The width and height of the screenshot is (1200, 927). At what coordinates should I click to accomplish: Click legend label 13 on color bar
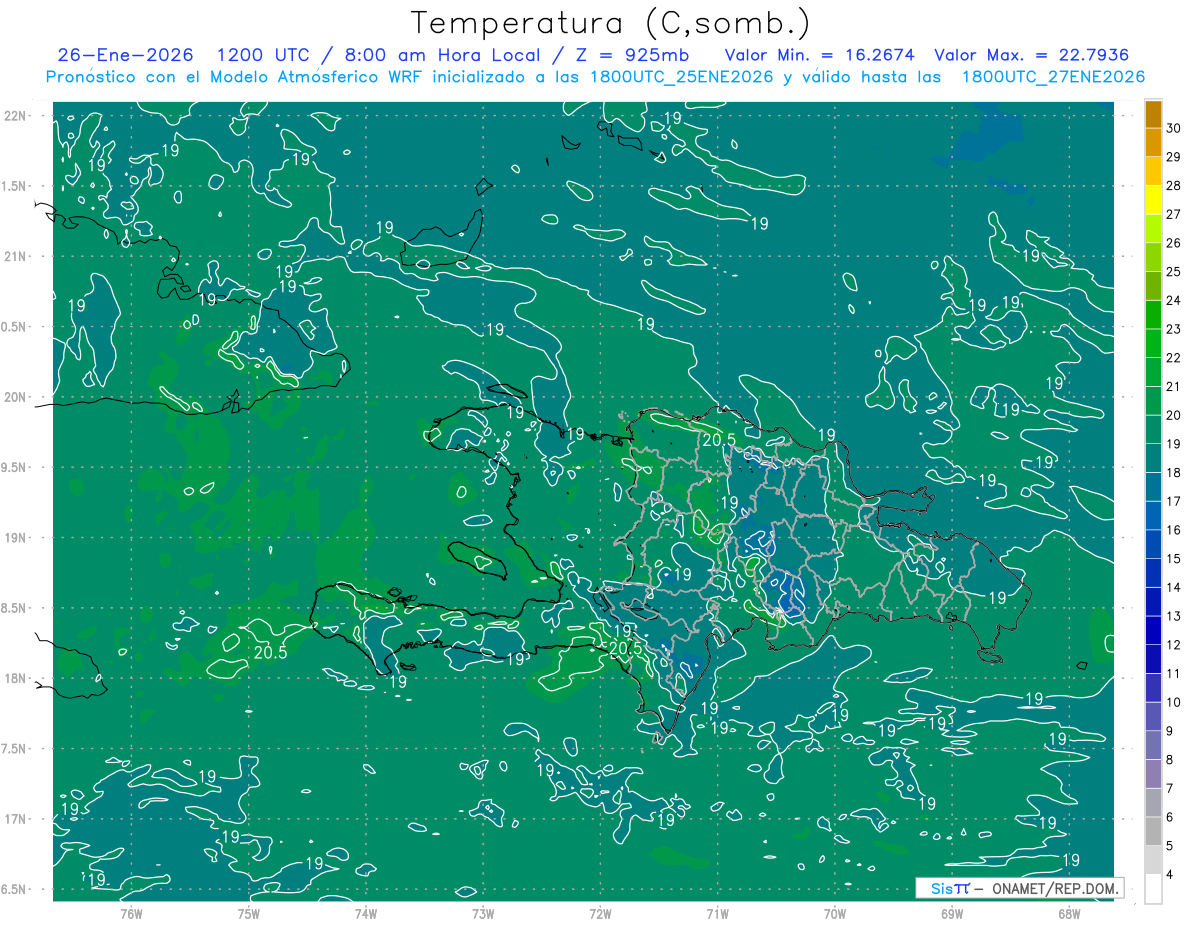tap(1174, 616)
